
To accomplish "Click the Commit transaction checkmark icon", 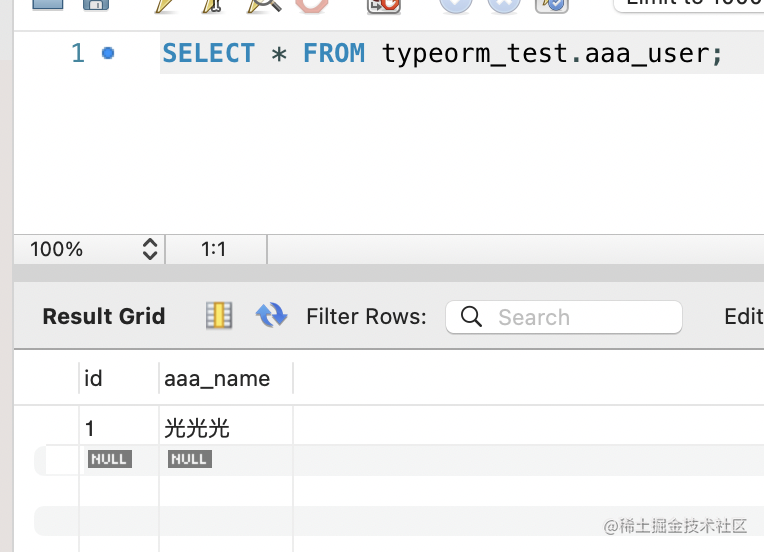I will tap(456, 4).
